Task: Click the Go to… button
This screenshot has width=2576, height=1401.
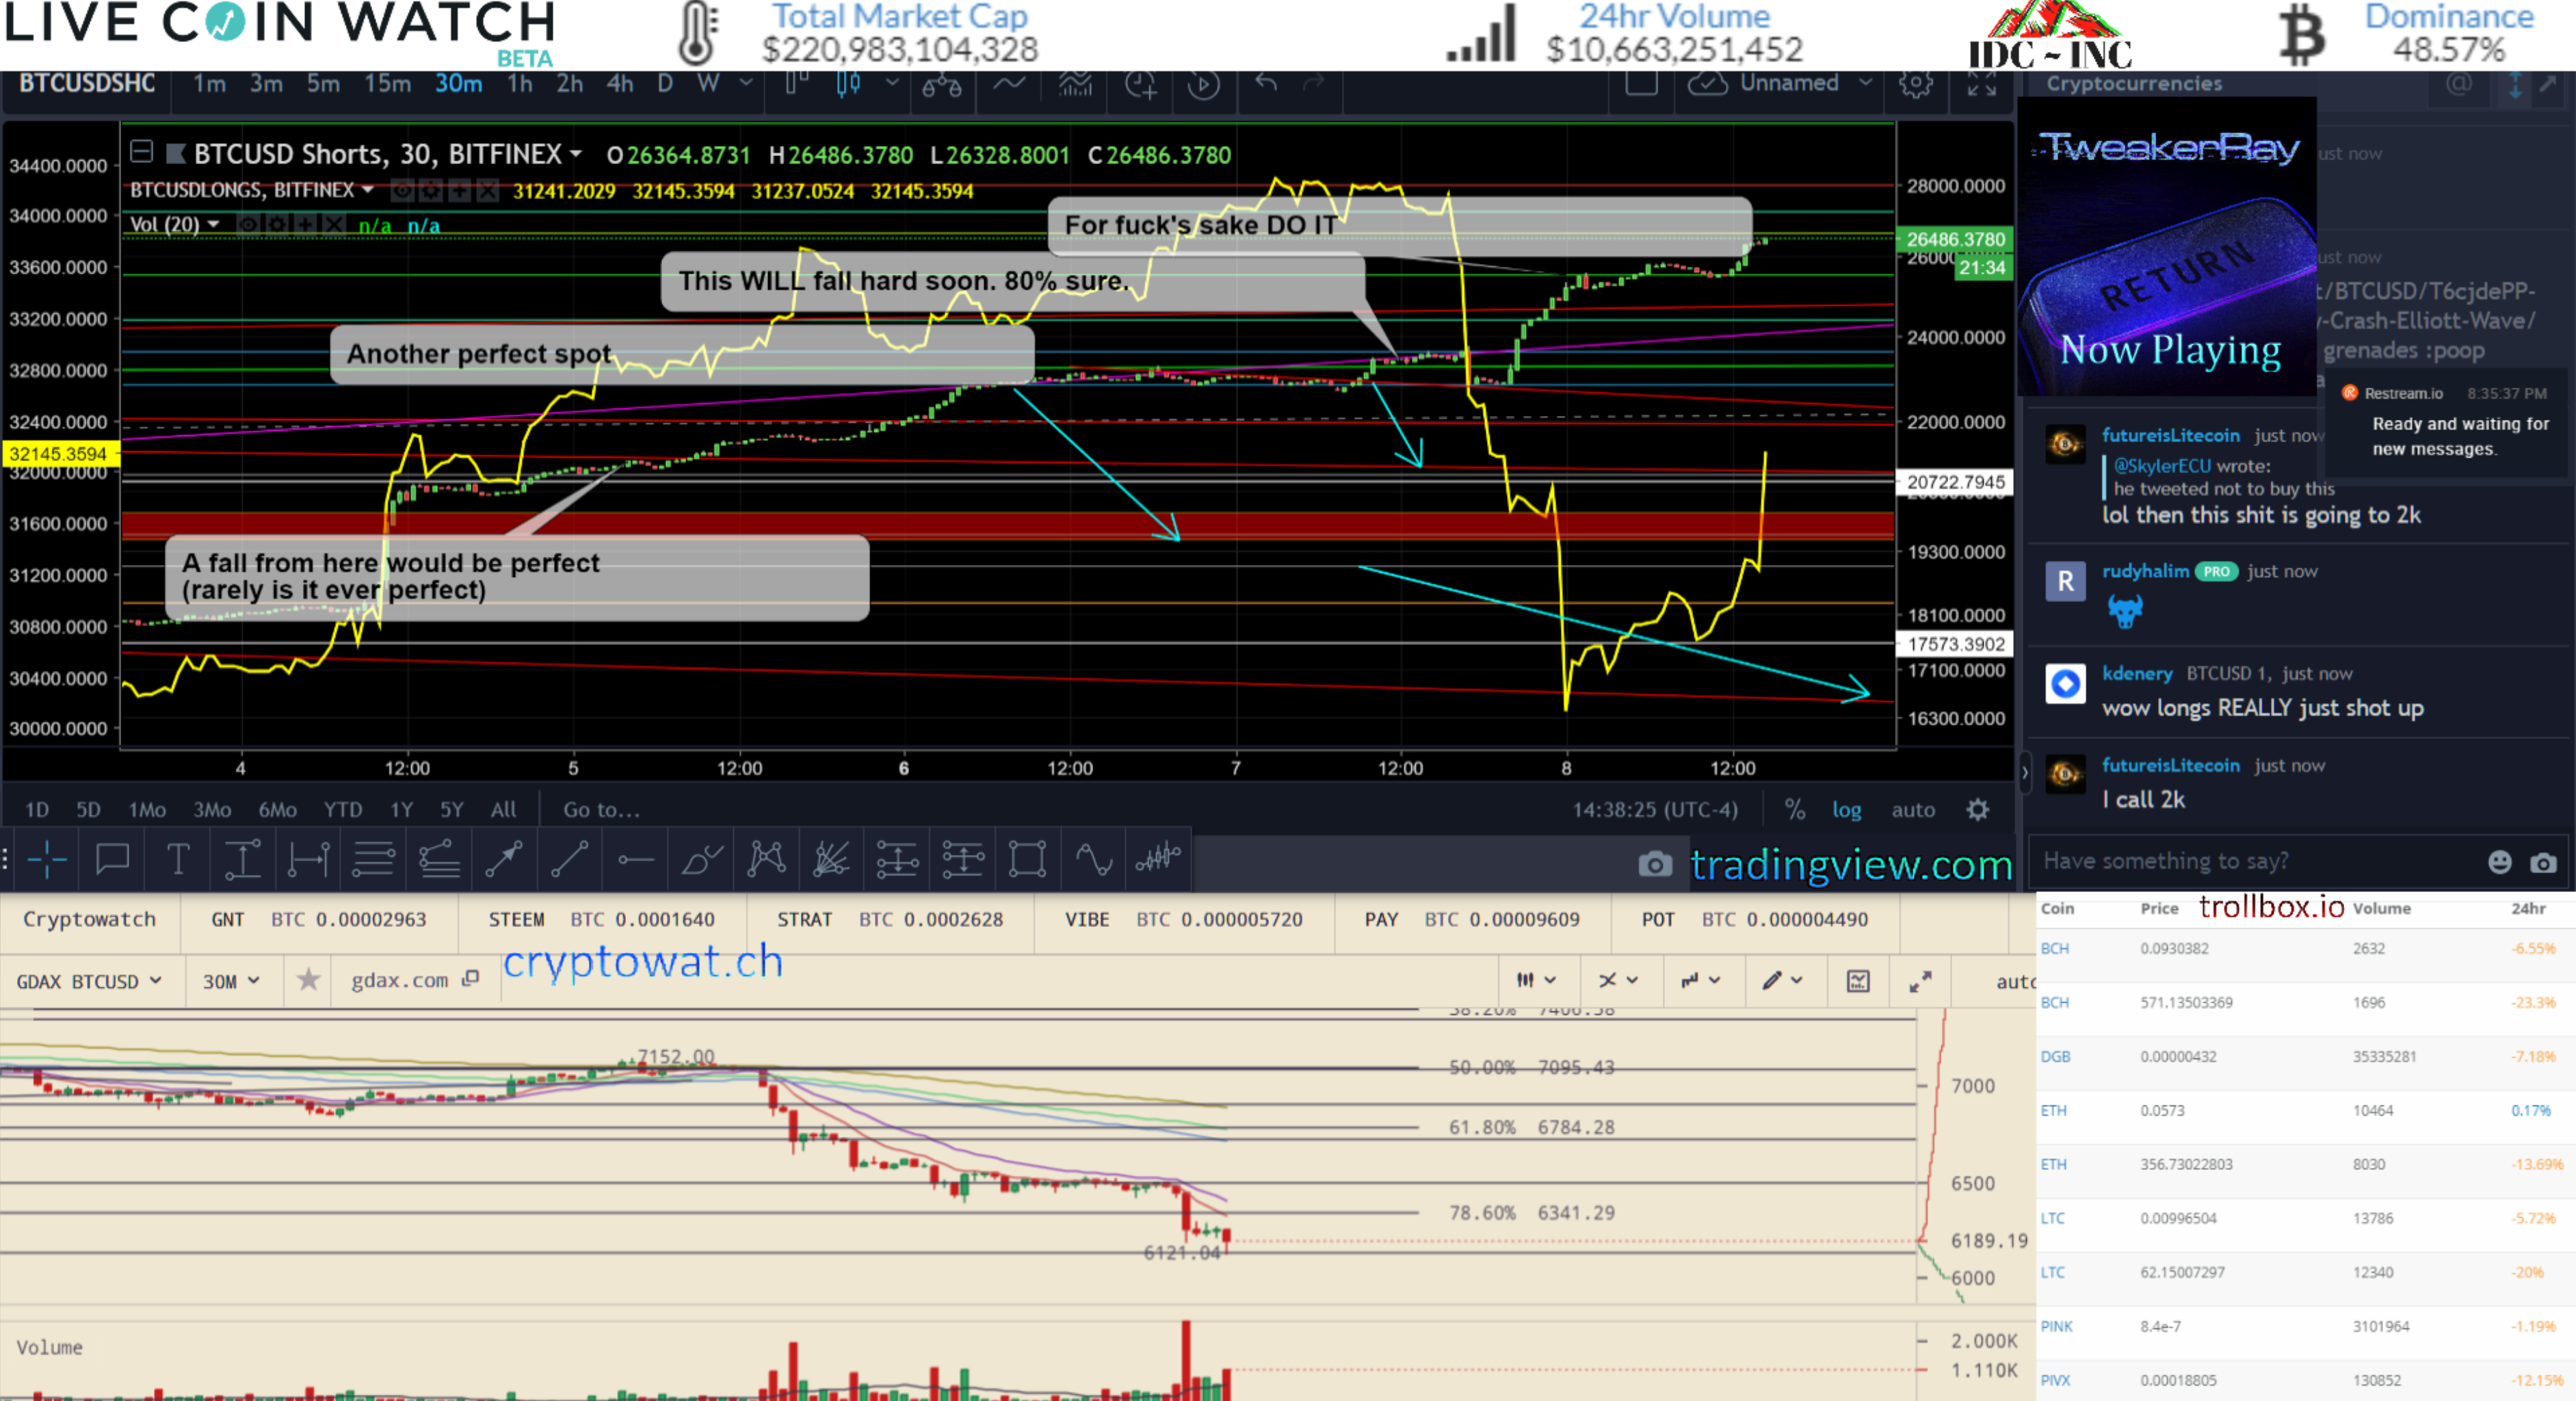Action: pos(601,810)
